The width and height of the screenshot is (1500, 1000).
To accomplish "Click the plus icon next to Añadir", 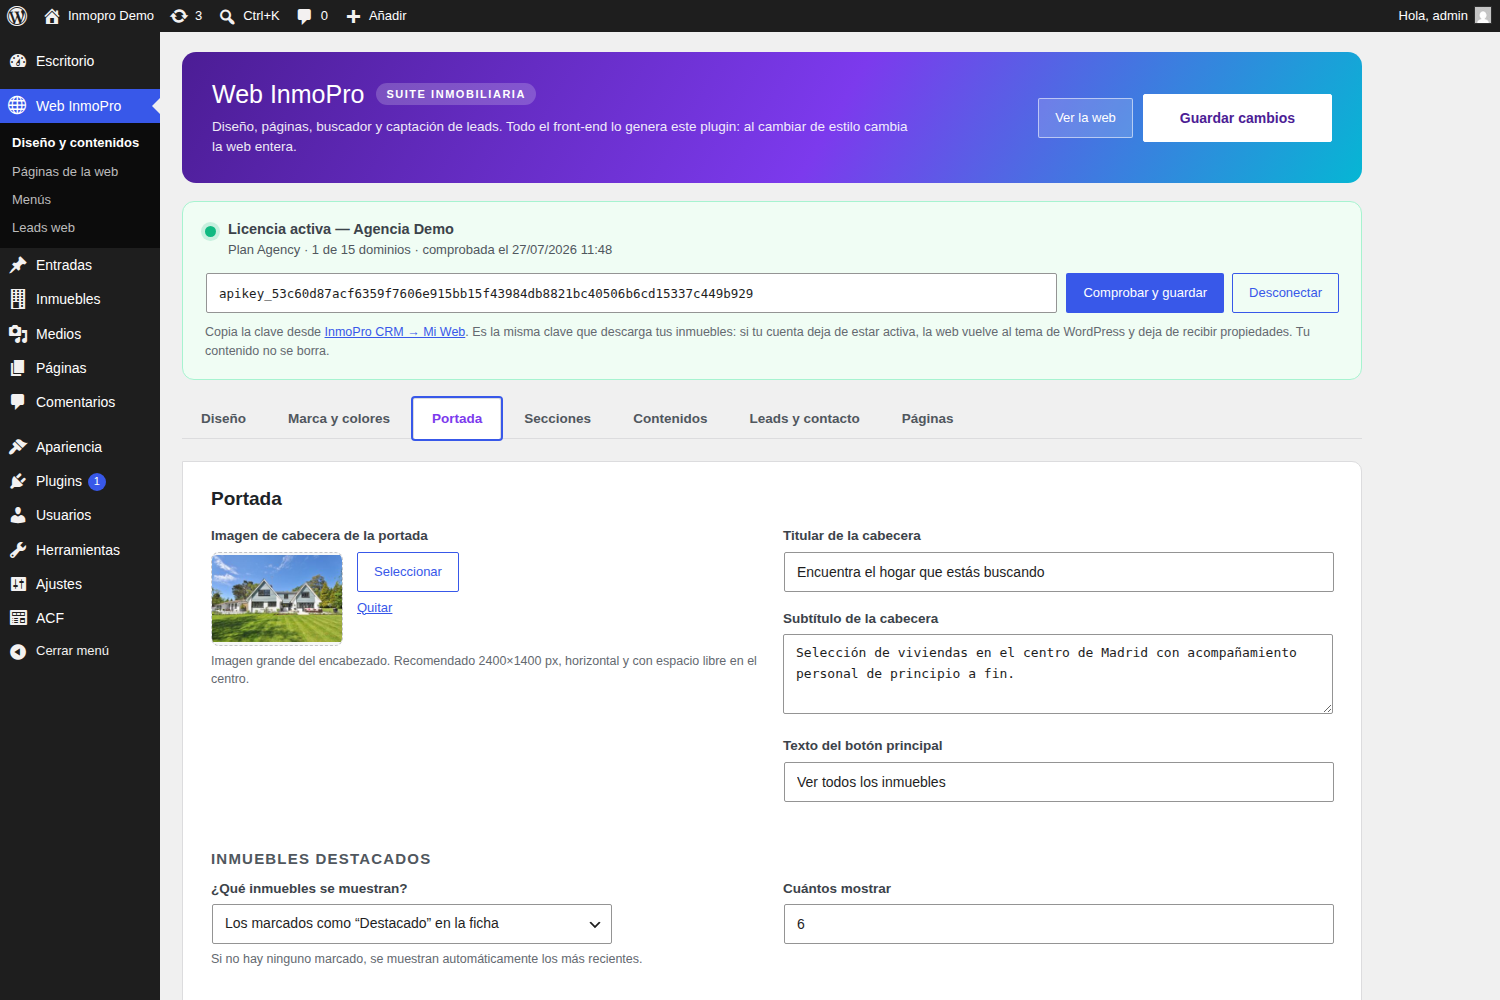I will pos(353,16).
